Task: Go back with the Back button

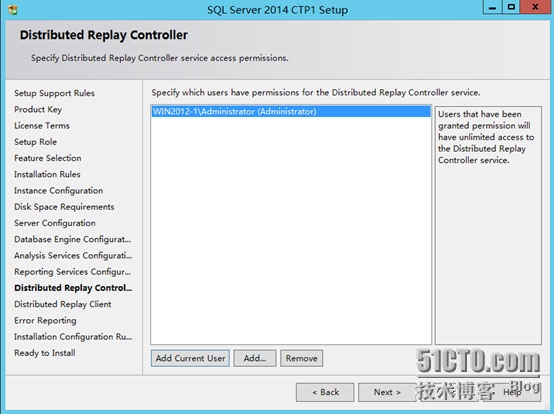Action: 325,392
